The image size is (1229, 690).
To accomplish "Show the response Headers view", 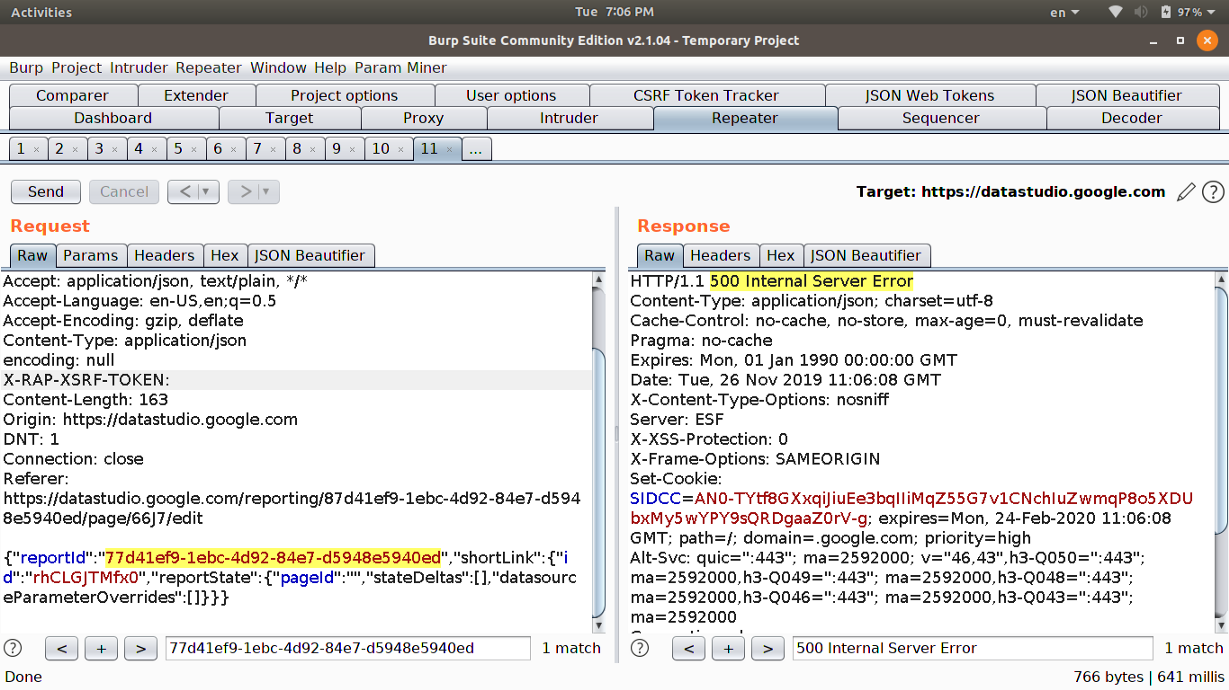I will (720, 255).
